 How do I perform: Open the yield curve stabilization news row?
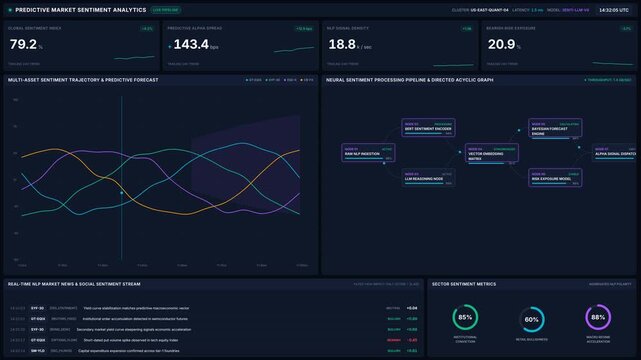tap(214, 308)
